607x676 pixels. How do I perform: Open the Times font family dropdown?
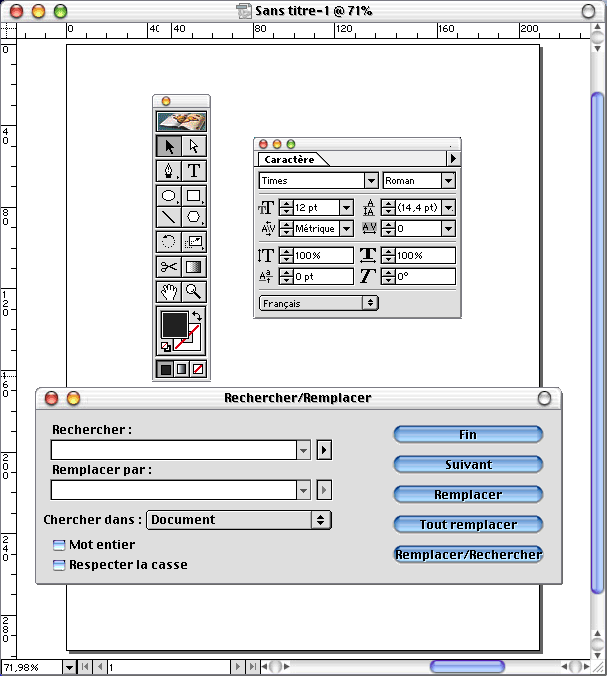[x=371, y=181]
